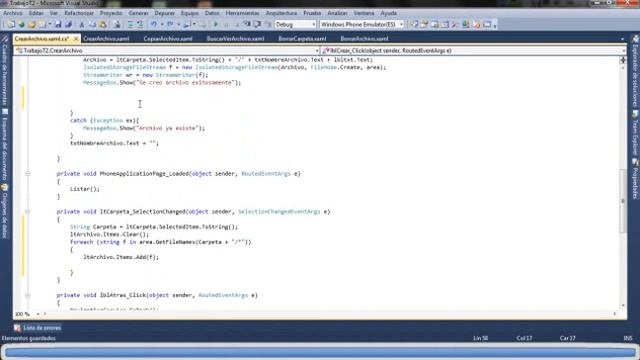Open the Lista de errores panel tab

38,328
